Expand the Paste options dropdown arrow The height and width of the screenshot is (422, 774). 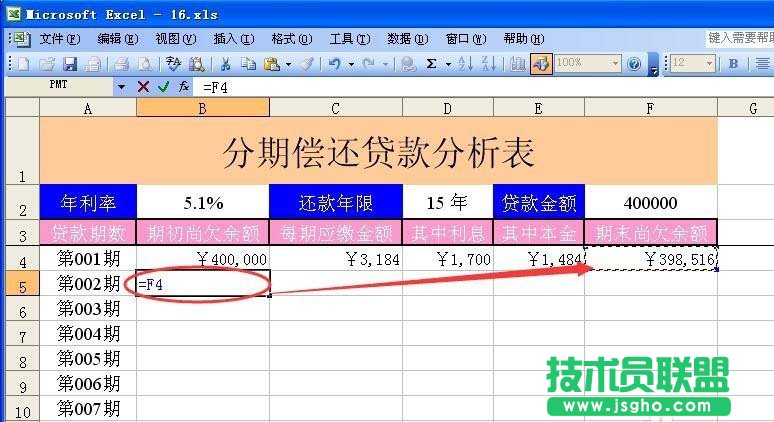click(288, 64)
